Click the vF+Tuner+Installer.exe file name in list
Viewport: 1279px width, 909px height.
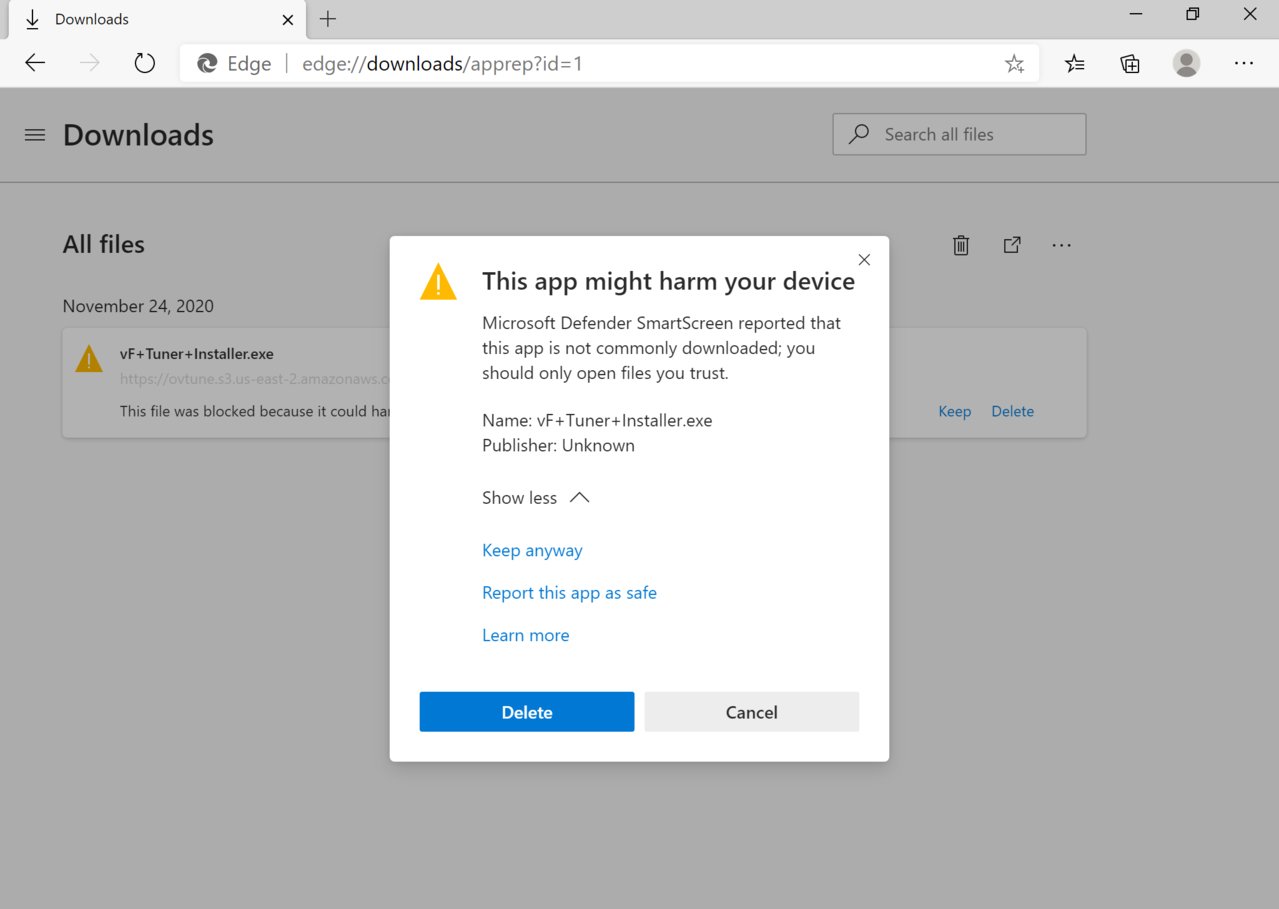point(196,354)
